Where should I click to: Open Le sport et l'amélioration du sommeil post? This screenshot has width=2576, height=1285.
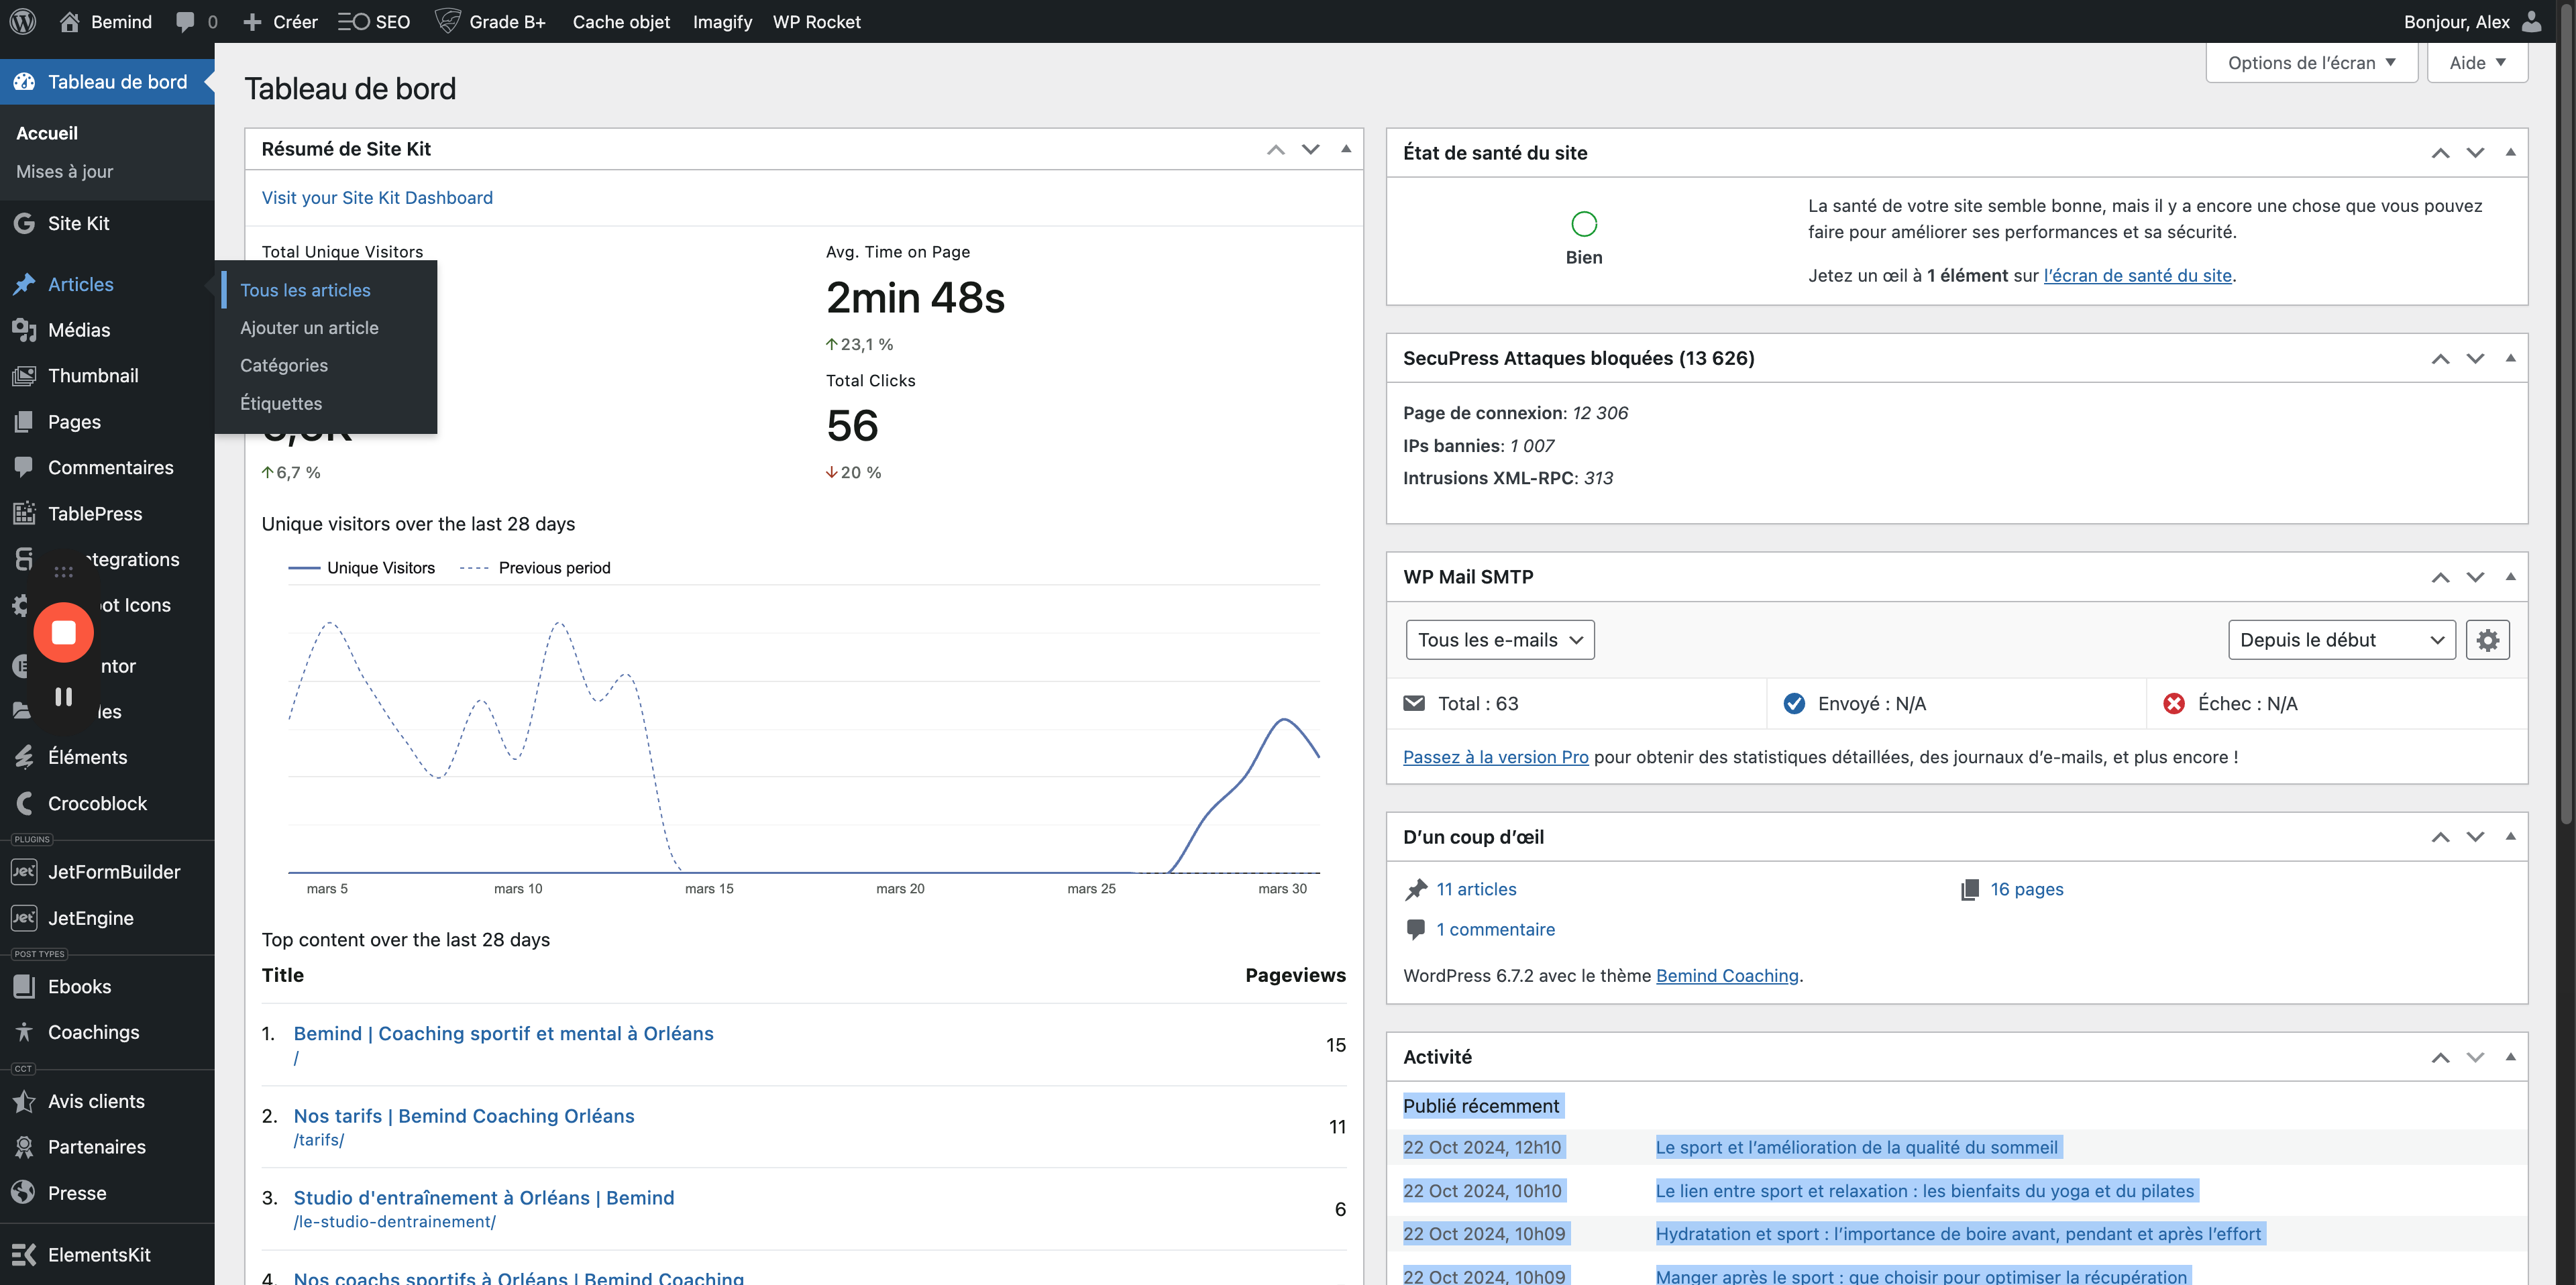pos(1856,1147)
